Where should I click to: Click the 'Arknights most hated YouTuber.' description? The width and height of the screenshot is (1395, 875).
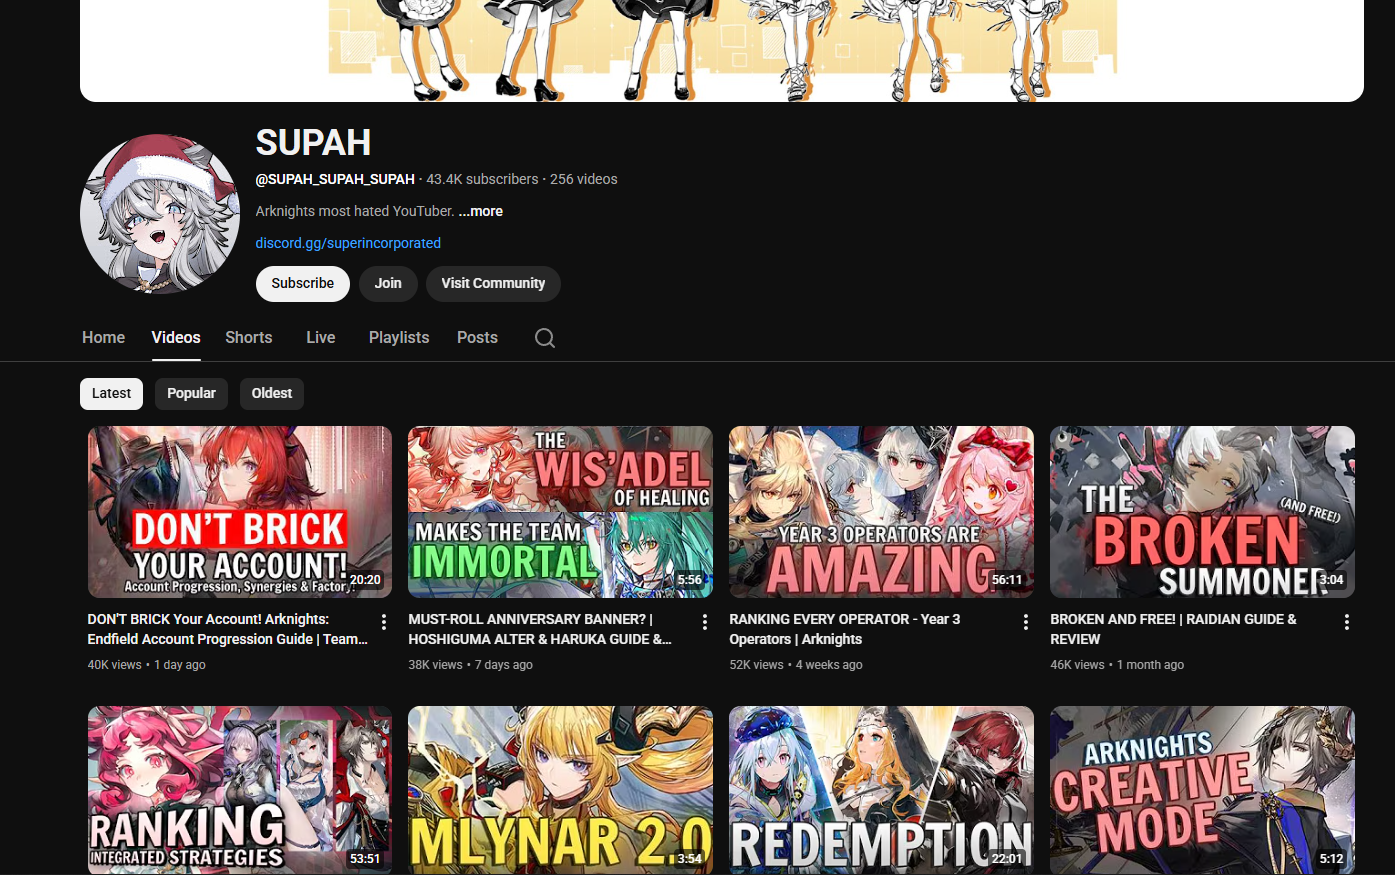355,211
